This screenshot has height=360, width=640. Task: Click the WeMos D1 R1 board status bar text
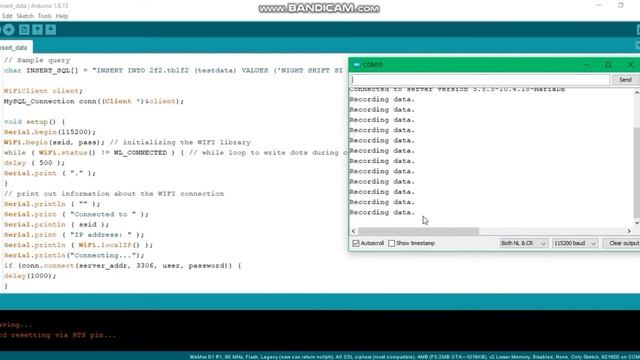[x=414, y=357]
